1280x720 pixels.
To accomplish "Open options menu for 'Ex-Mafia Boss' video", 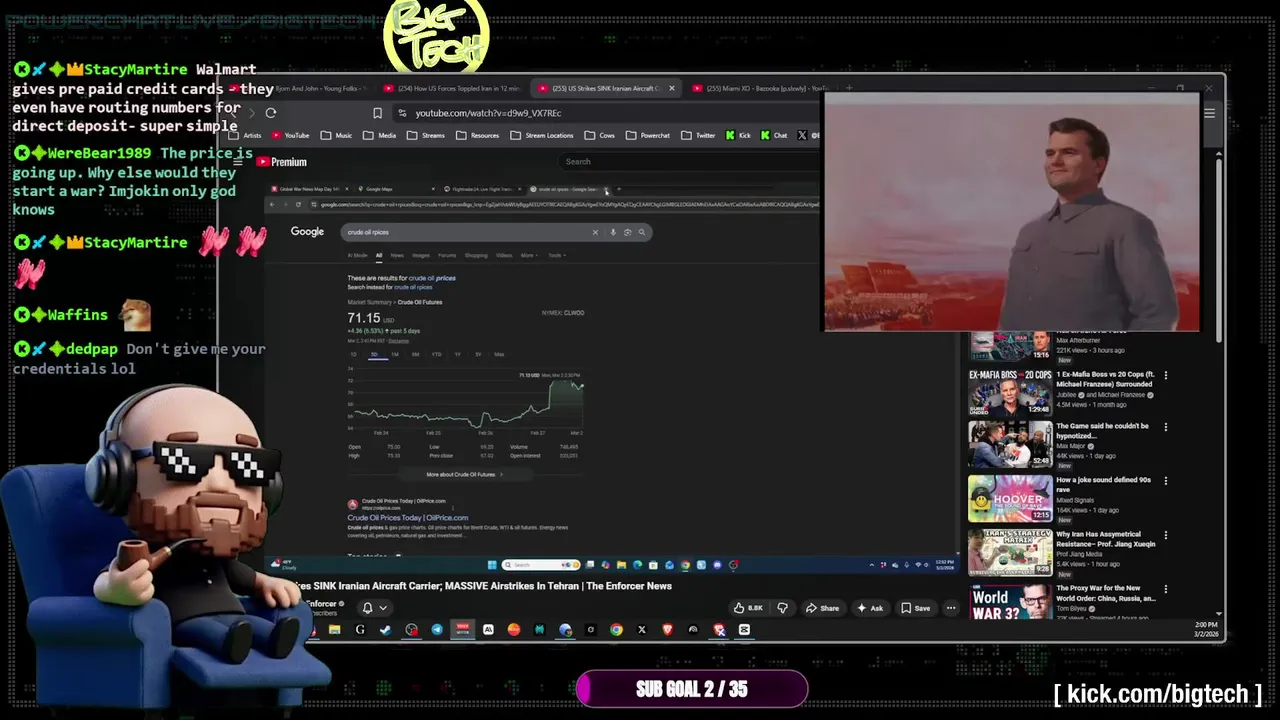I will 1165,376.
